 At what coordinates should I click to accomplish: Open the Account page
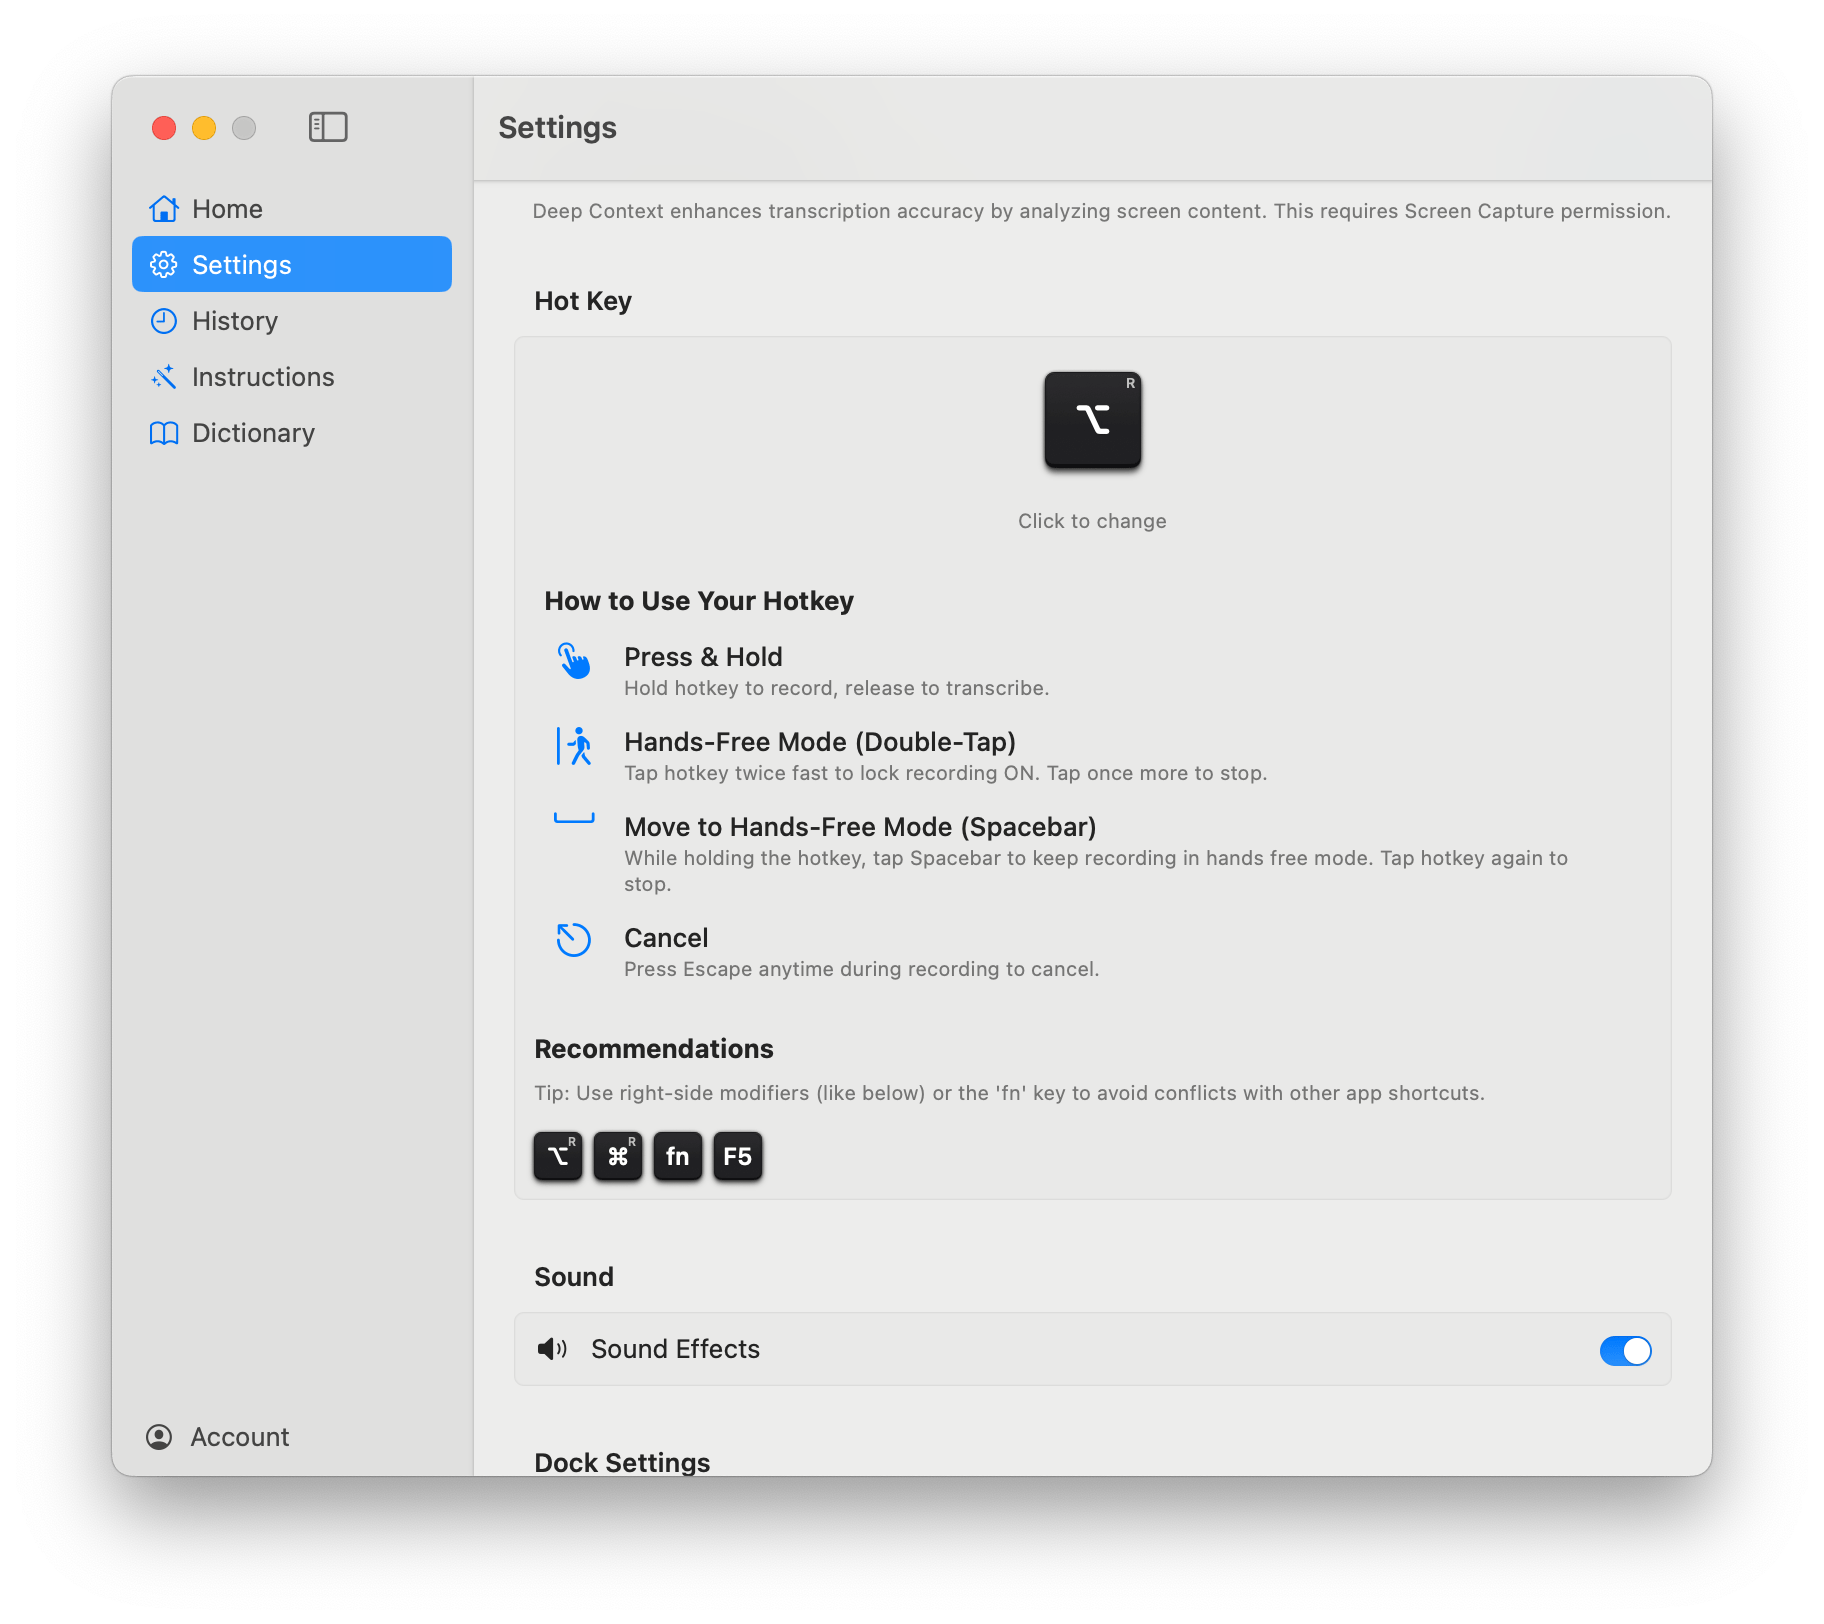pos(239,1437)
